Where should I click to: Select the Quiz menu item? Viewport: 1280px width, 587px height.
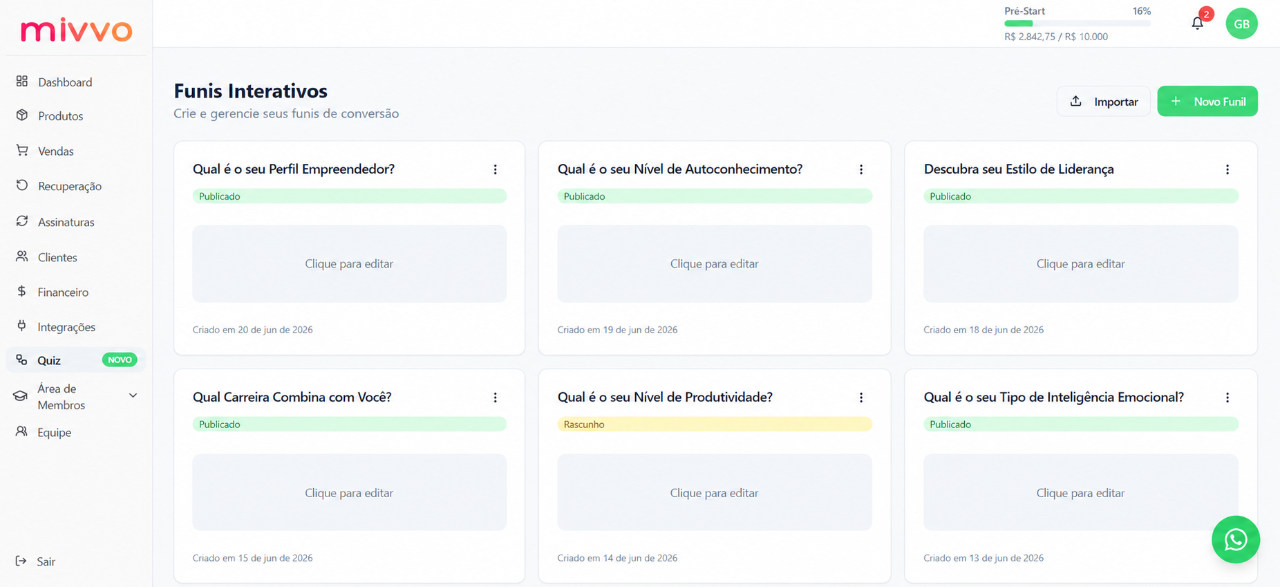click(76, 360)
